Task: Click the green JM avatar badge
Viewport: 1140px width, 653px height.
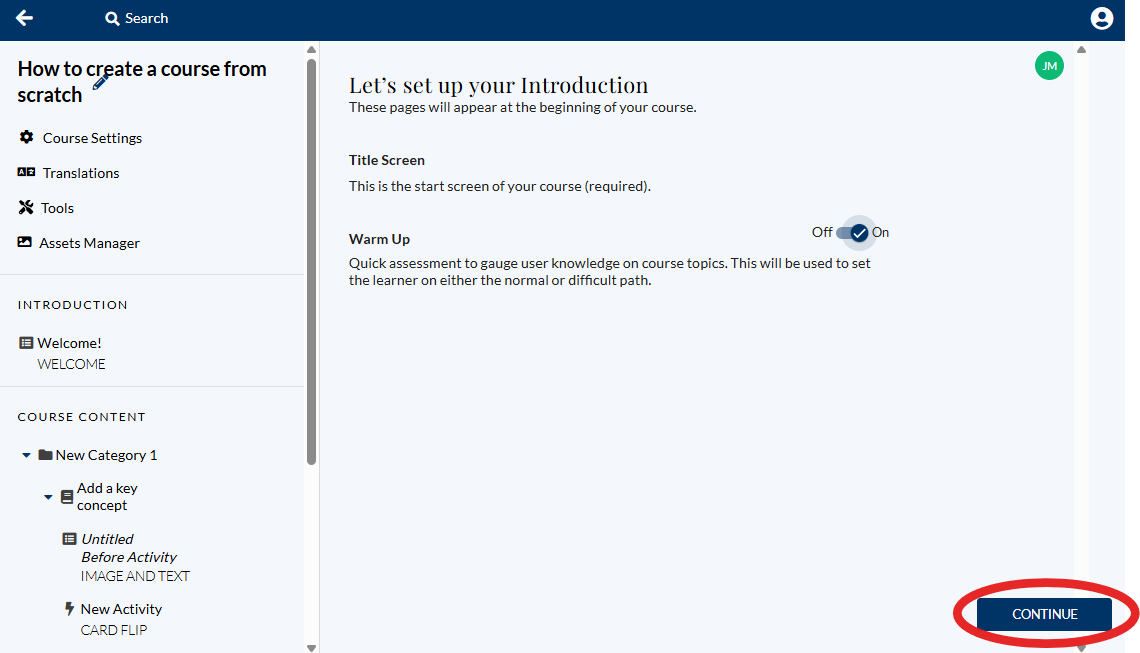Action: pos(1049,66)
